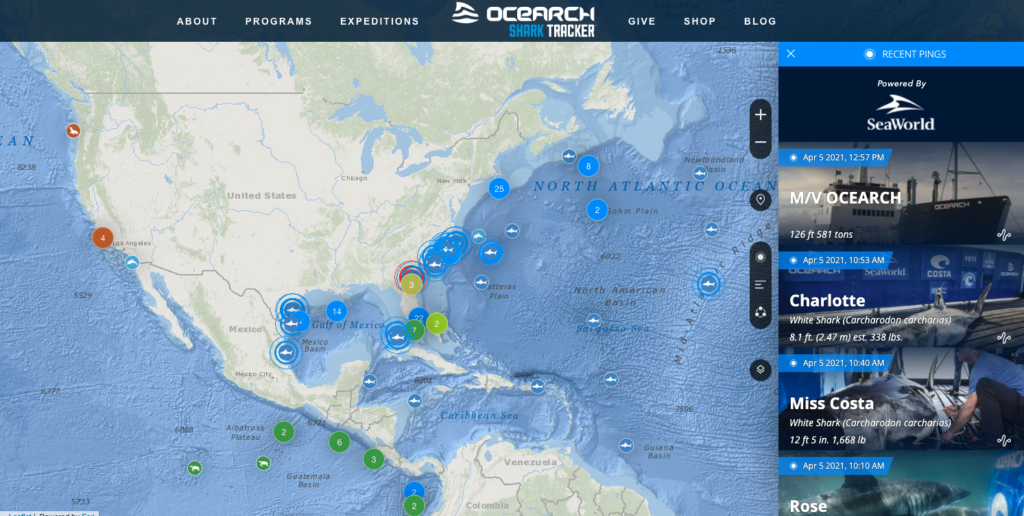Screen dimensions: 1024x516
Task: Open the M/V OCEARCH ping card
Action: click(901, 194)
